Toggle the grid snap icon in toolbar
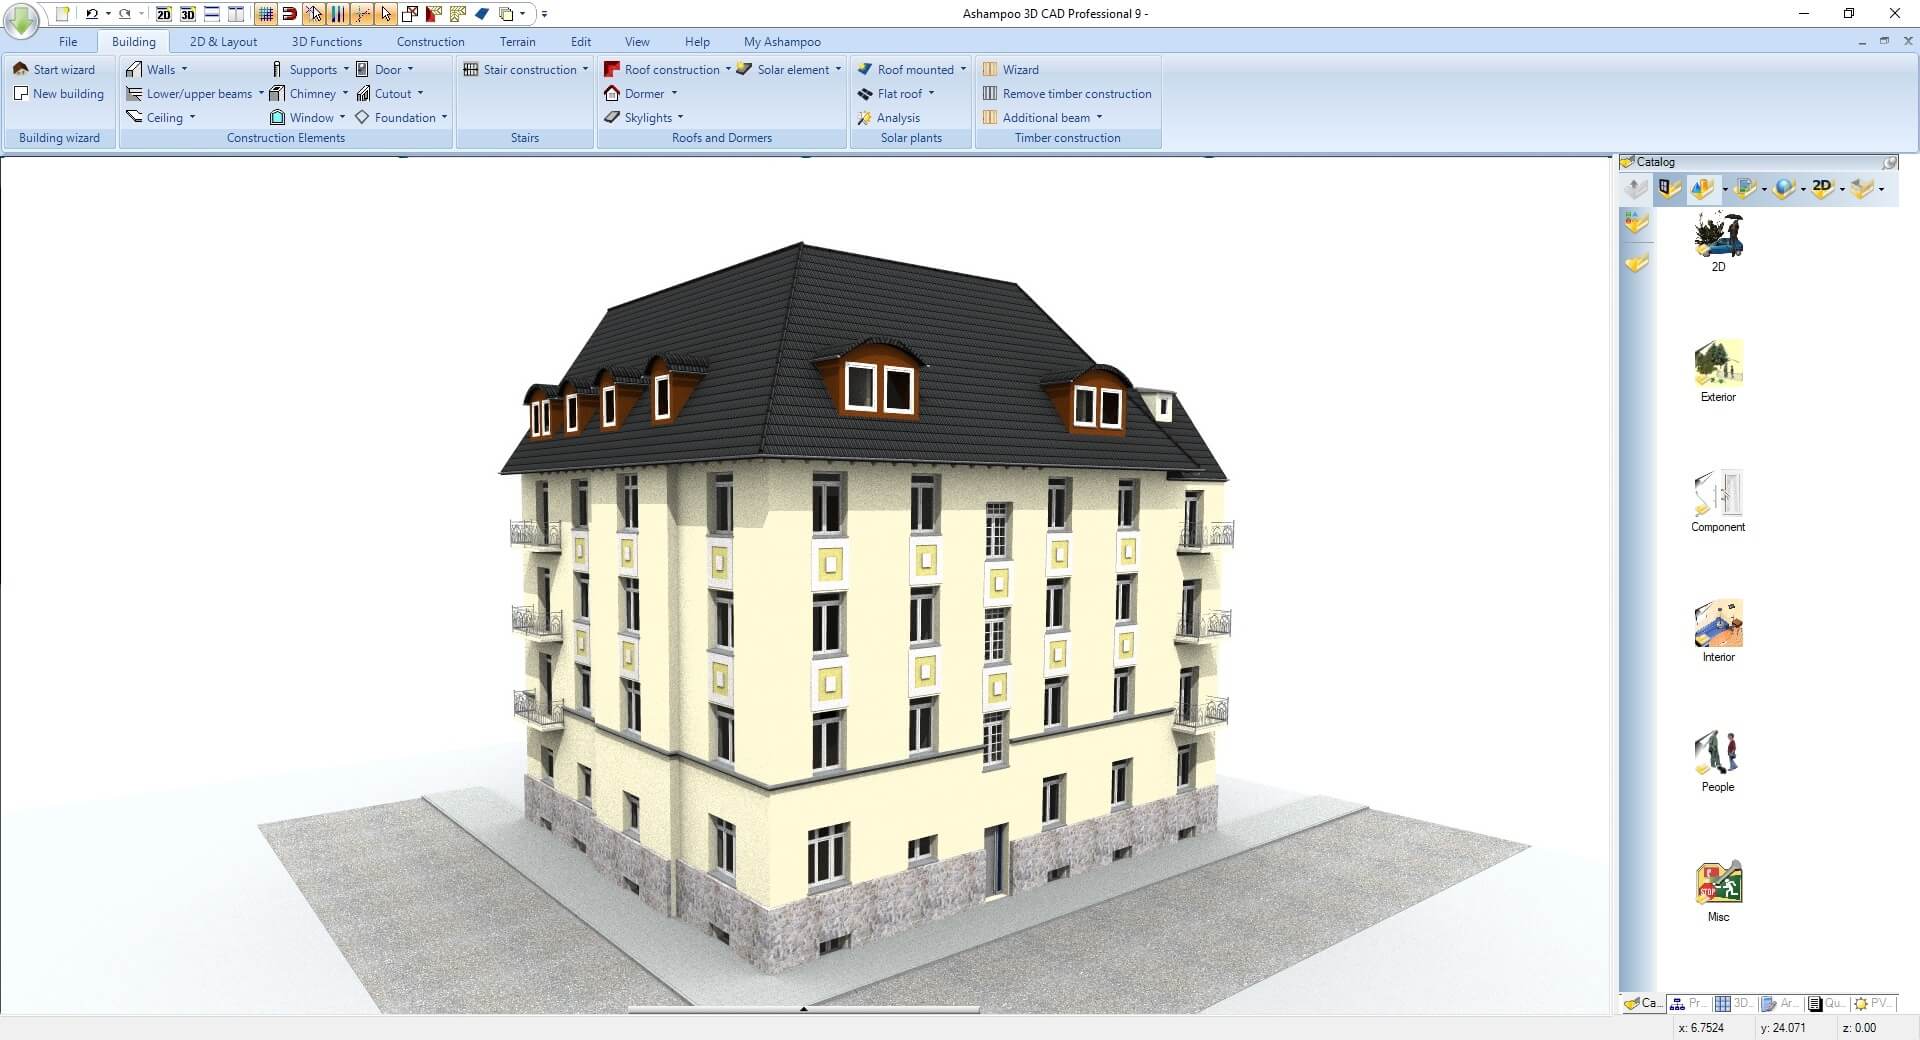Screen dimensions: 1920x1040 tap(265, 14)
